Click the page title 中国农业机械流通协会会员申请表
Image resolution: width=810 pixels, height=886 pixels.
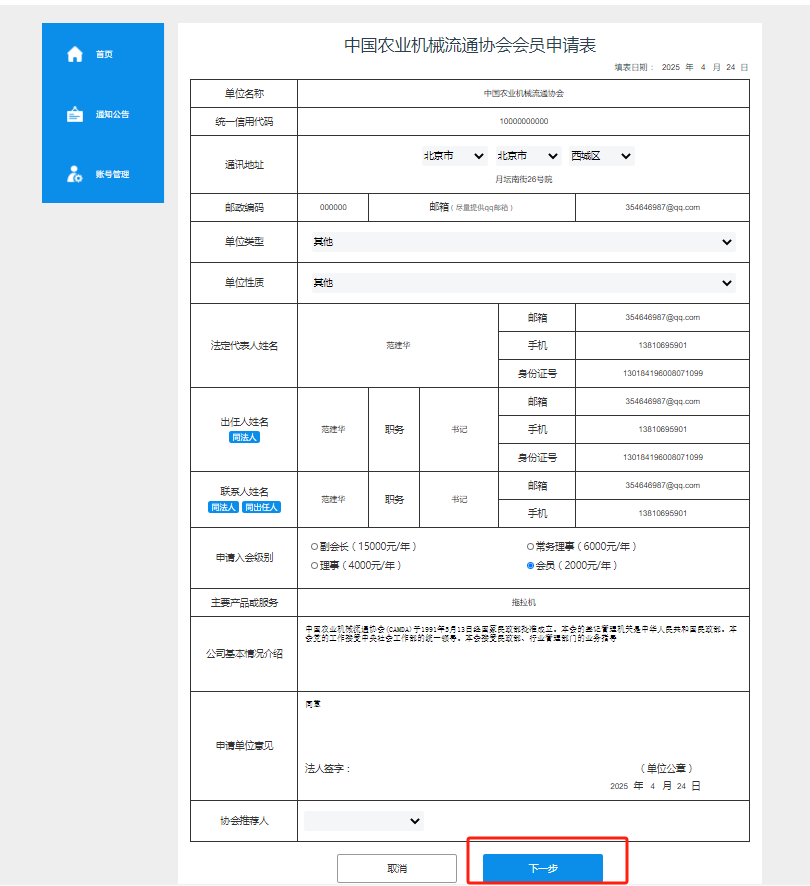pos(470,45)
